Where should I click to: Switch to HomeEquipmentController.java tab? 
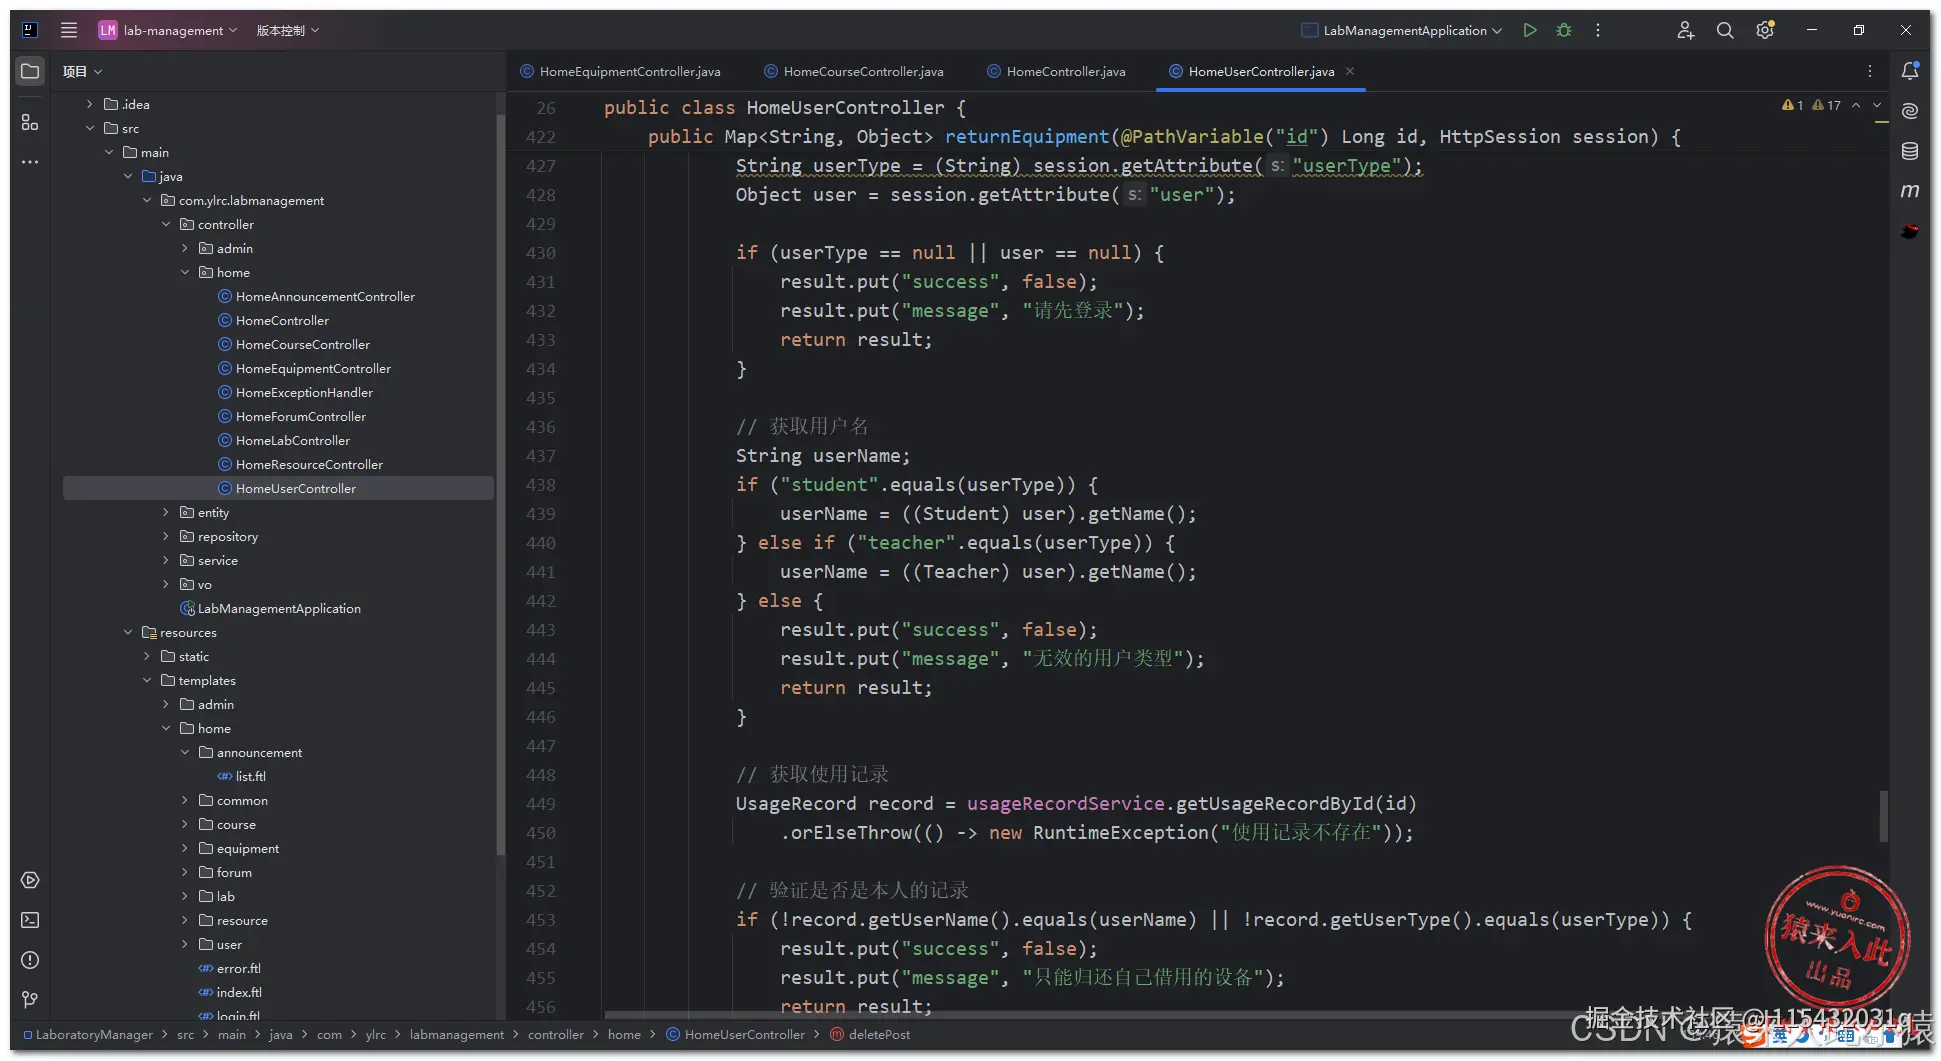coord(620,71)
